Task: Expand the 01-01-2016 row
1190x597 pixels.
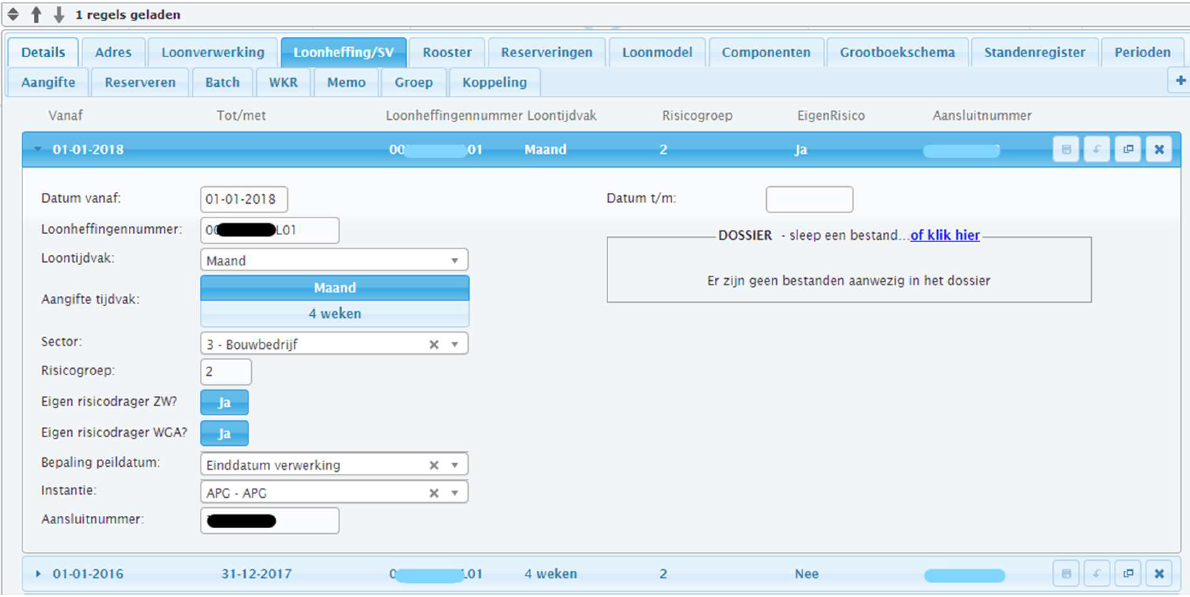Action: pyautogui.click(x=39, y=574)
